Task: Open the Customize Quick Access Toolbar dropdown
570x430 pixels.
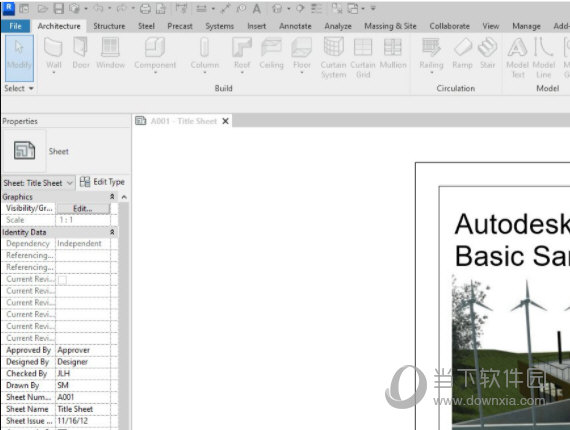Action: (x=373, y=8)
